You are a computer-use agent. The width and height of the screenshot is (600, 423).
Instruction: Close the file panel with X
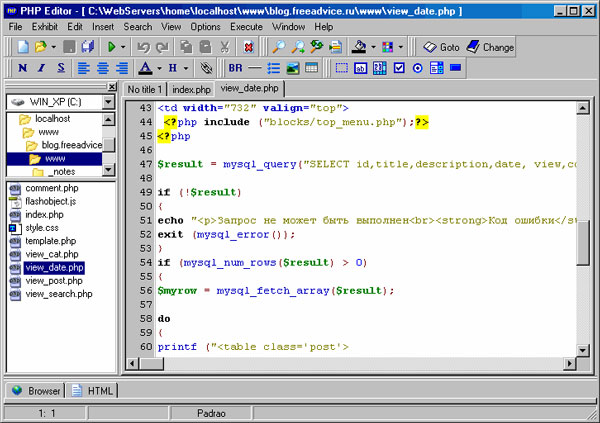tap(111, 87)
